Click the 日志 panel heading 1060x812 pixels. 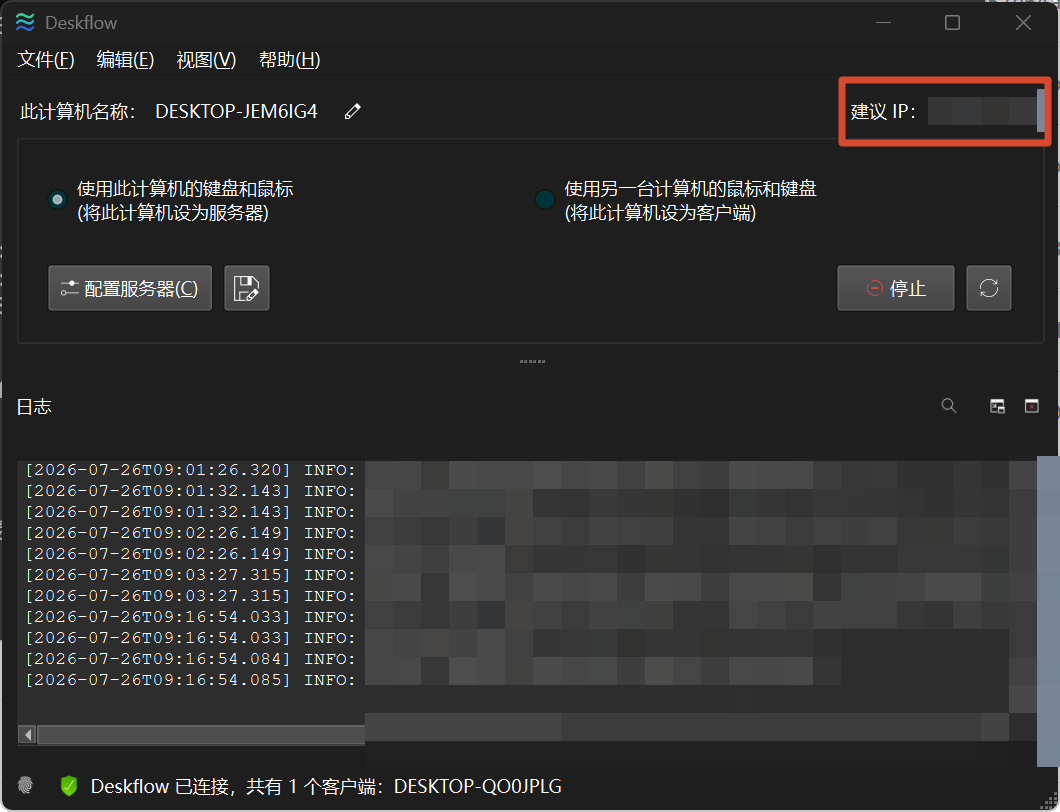pos(34,406)
